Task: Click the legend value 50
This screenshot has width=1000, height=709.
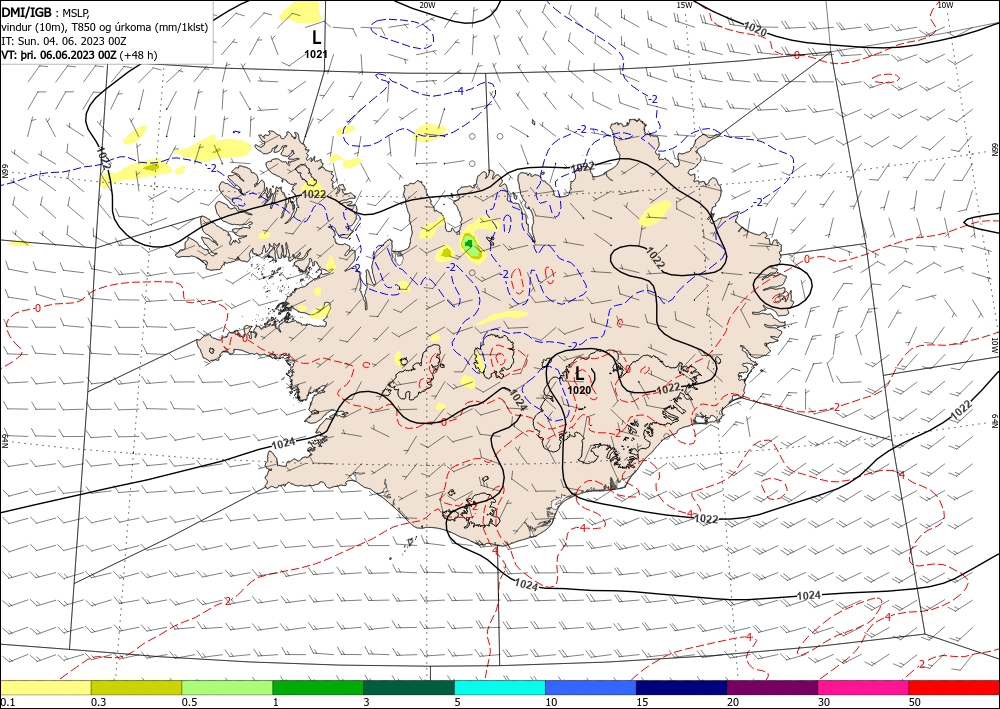Action: 915,702
